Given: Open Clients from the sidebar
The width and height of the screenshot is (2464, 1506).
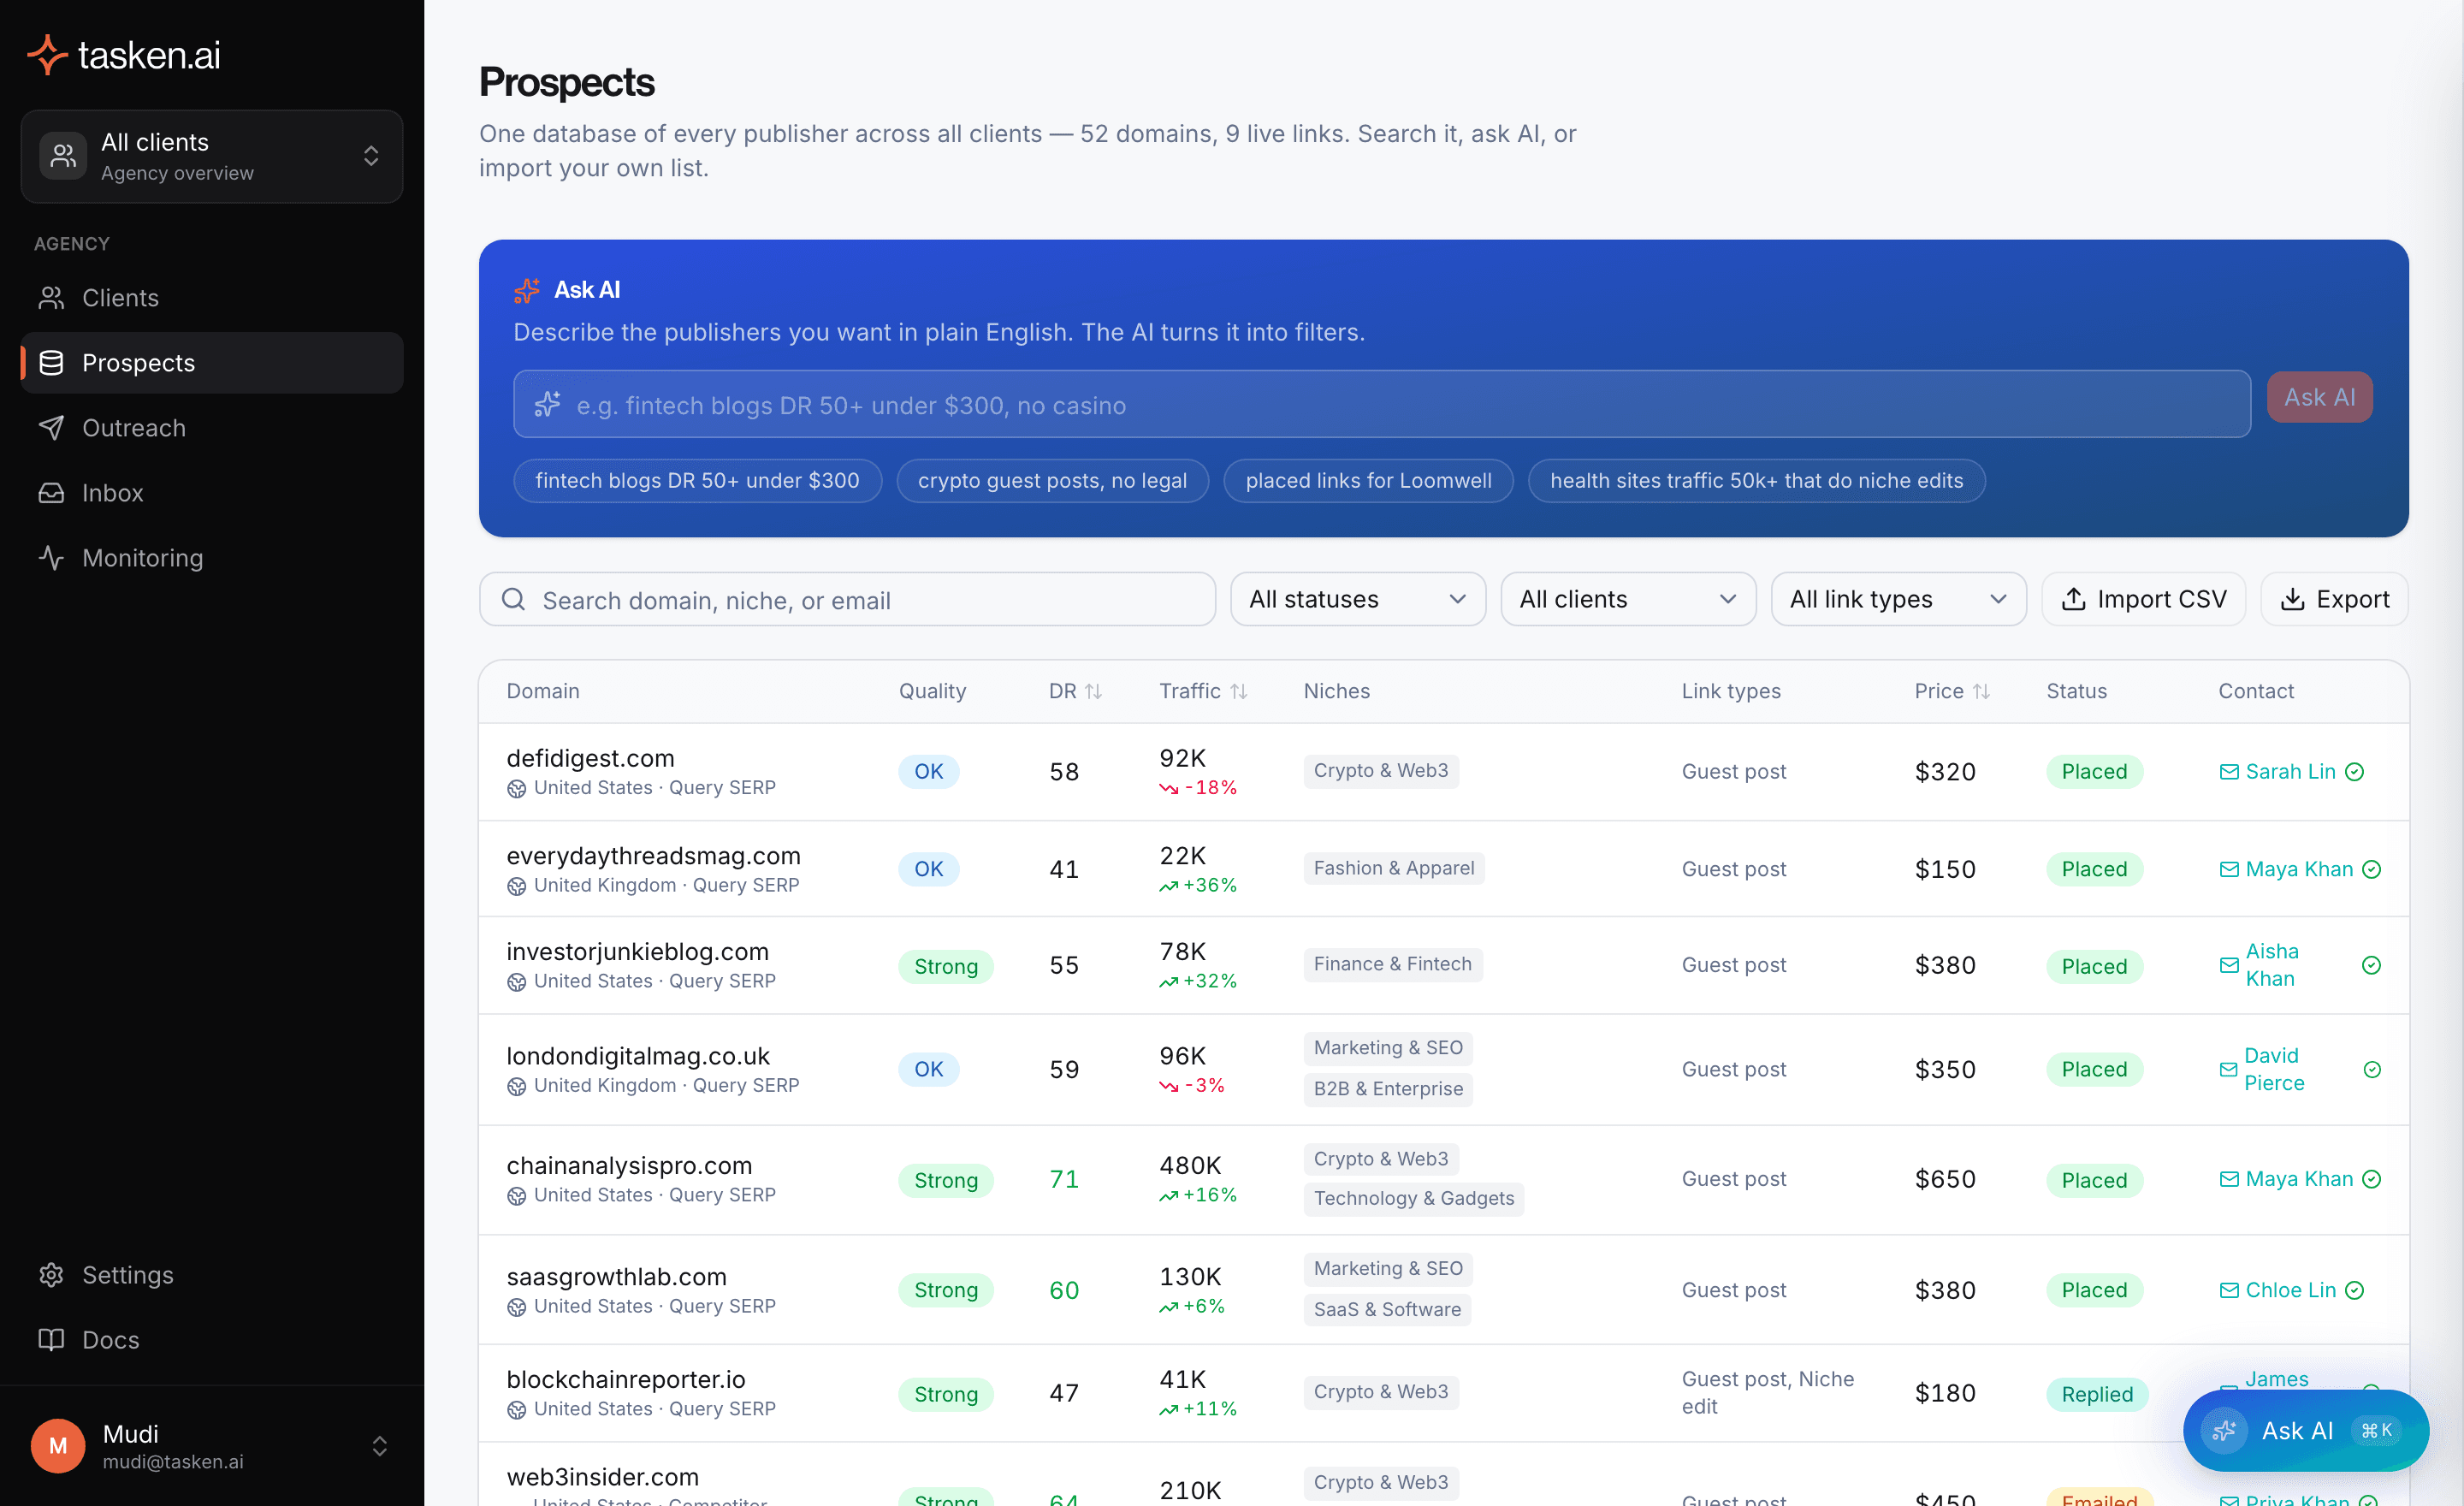Looking at the screenshot, I should (x=212, y=298).
